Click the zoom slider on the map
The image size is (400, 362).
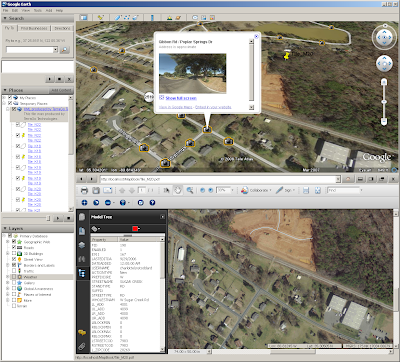[x=384, y=102]
